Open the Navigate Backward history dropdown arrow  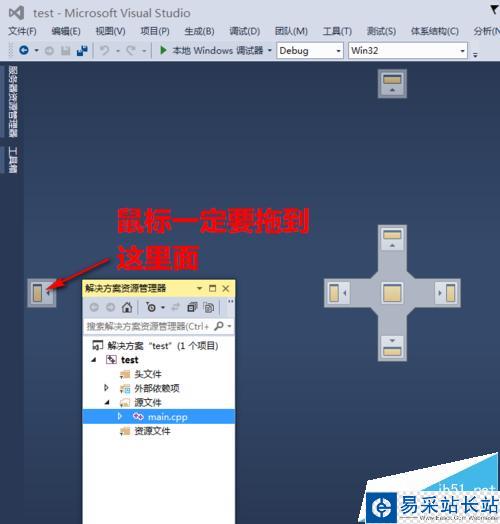pos(36,51)
